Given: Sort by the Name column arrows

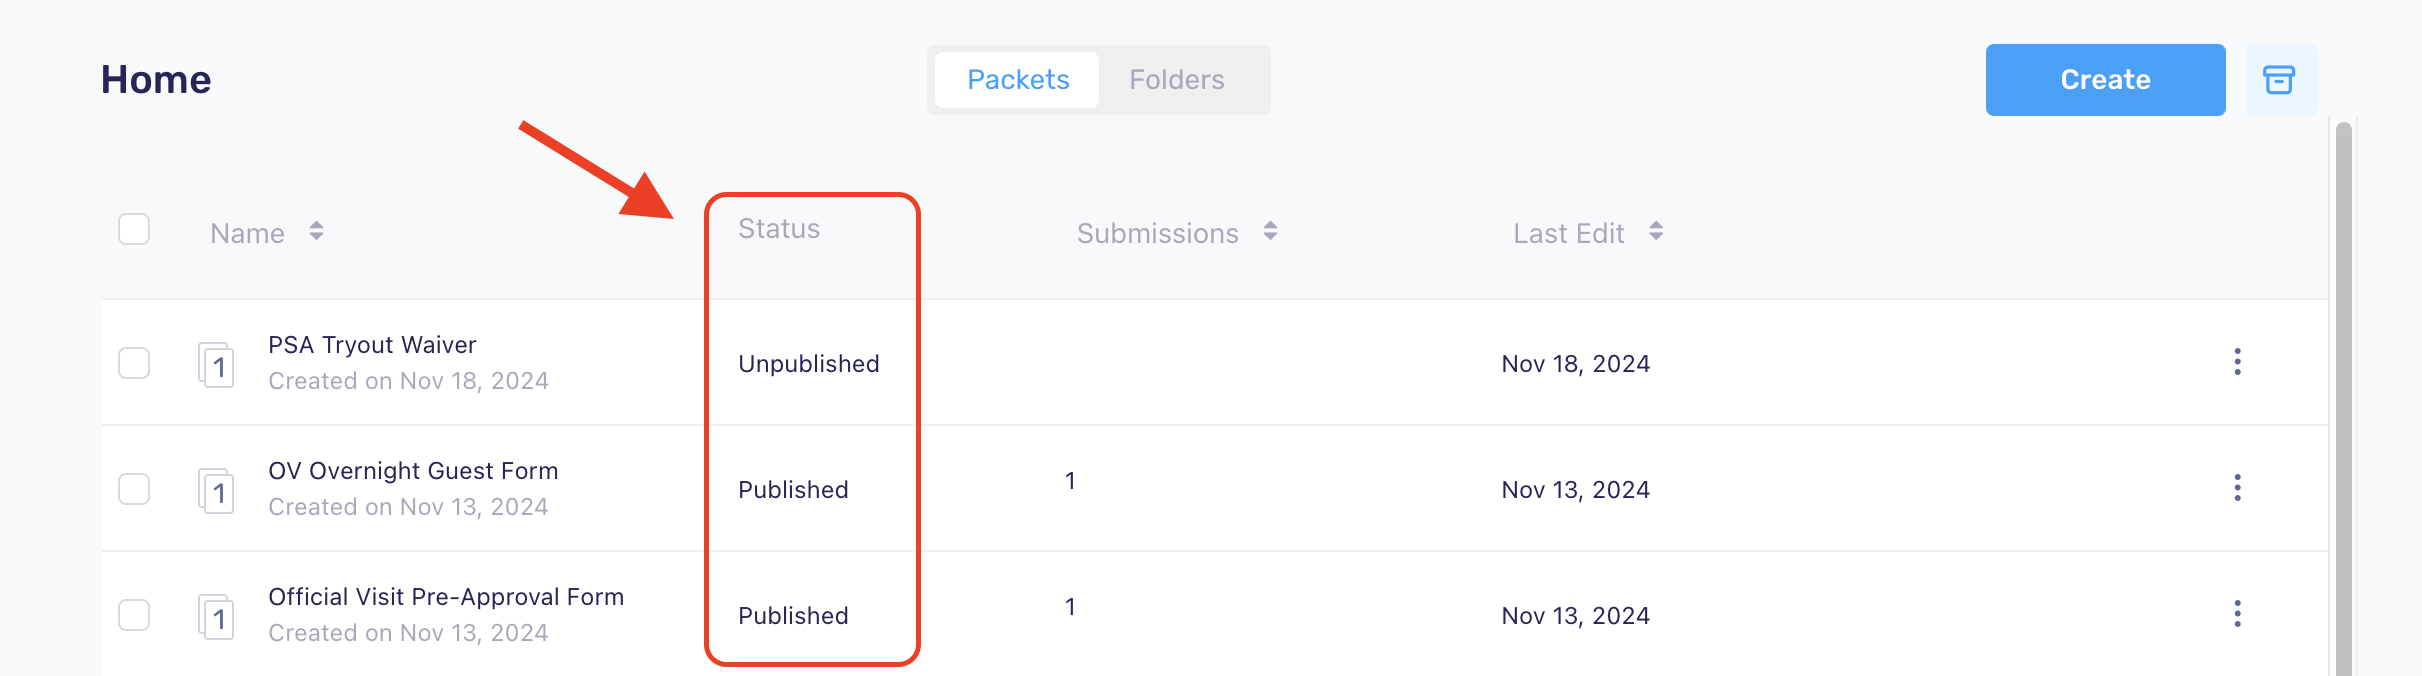Looking at the screenshot, I should click(316, 231).
